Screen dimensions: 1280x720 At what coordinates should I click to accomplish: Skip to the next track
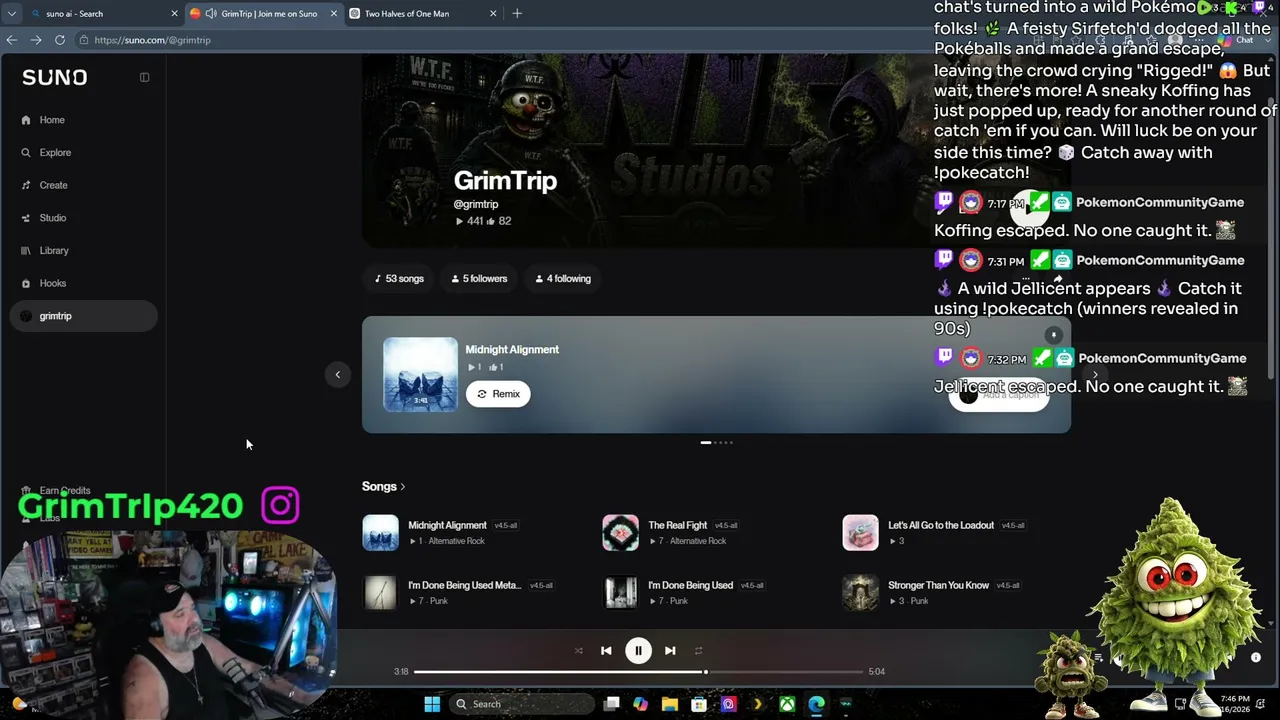[x=670, y=651]
